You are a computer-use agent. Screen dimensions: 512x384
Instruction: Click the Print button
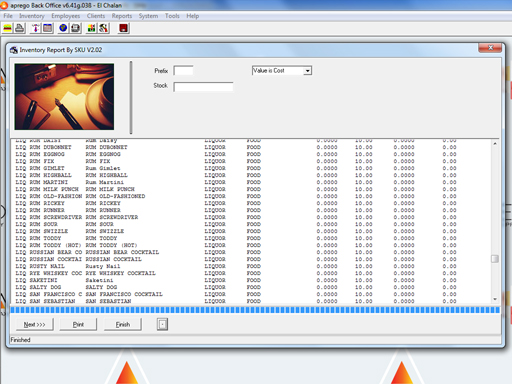(78, 324)
